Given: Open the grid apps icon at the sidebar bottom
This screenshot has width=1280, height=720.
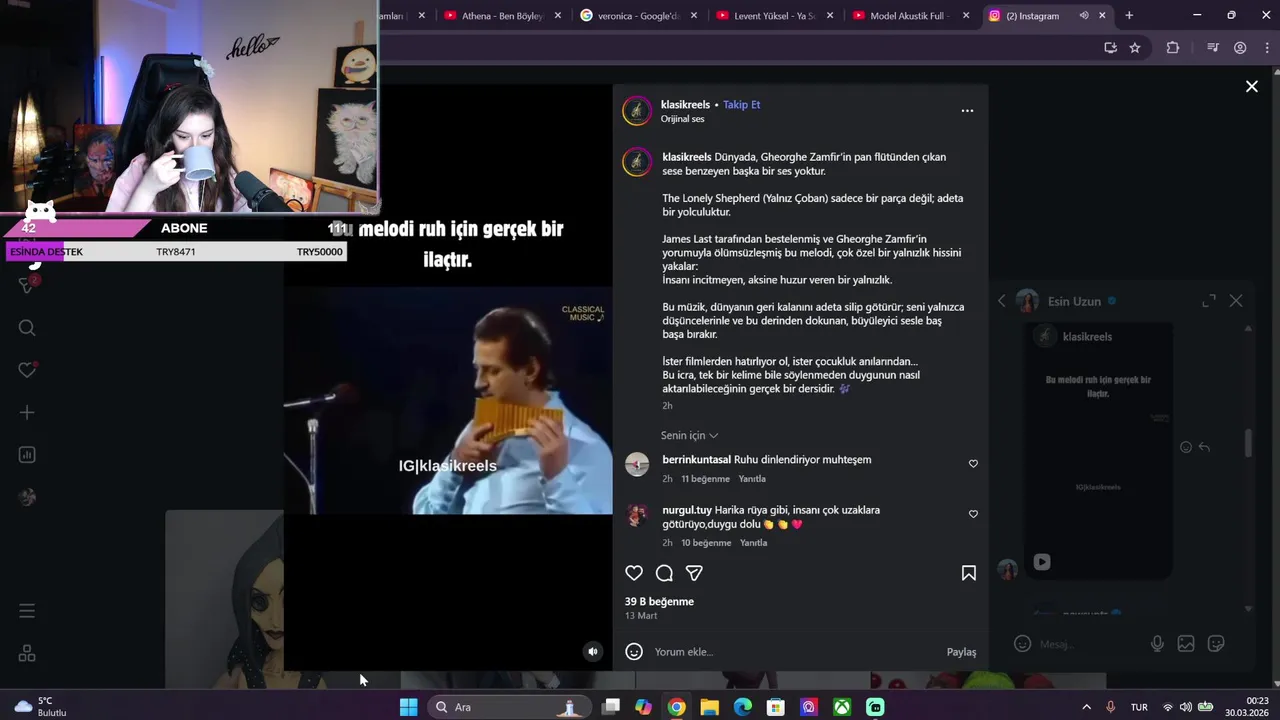Looking at the screenshot, I should tap(27, 653).
